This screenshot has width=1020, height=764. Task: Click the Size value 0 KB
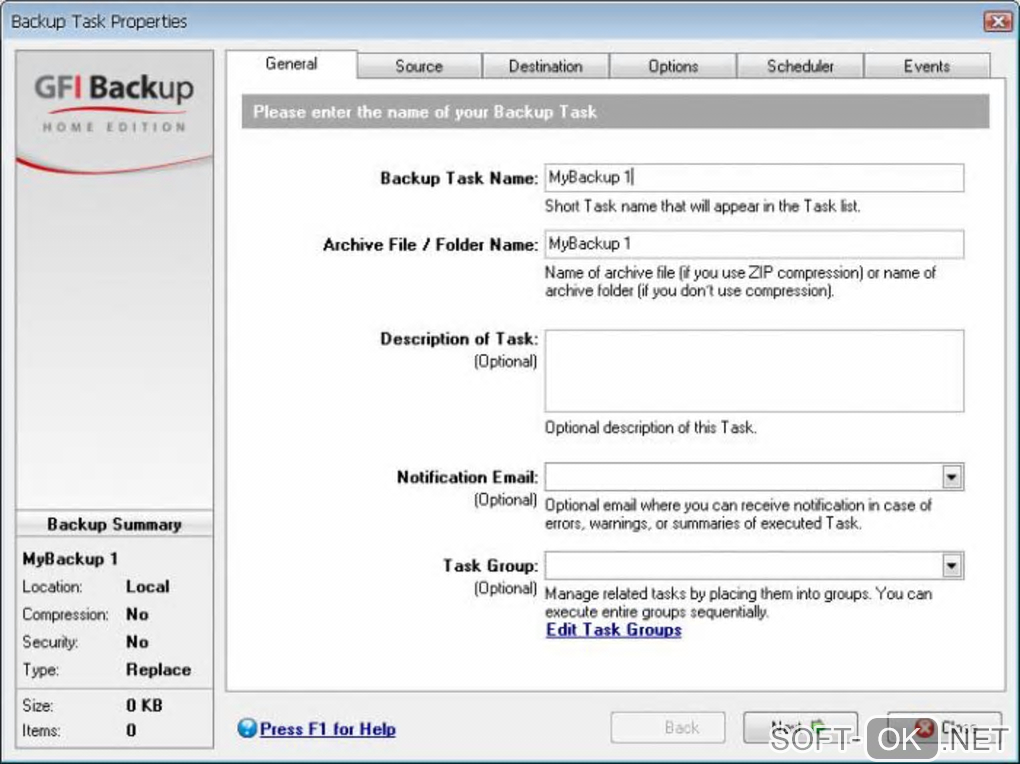(144, 705)
